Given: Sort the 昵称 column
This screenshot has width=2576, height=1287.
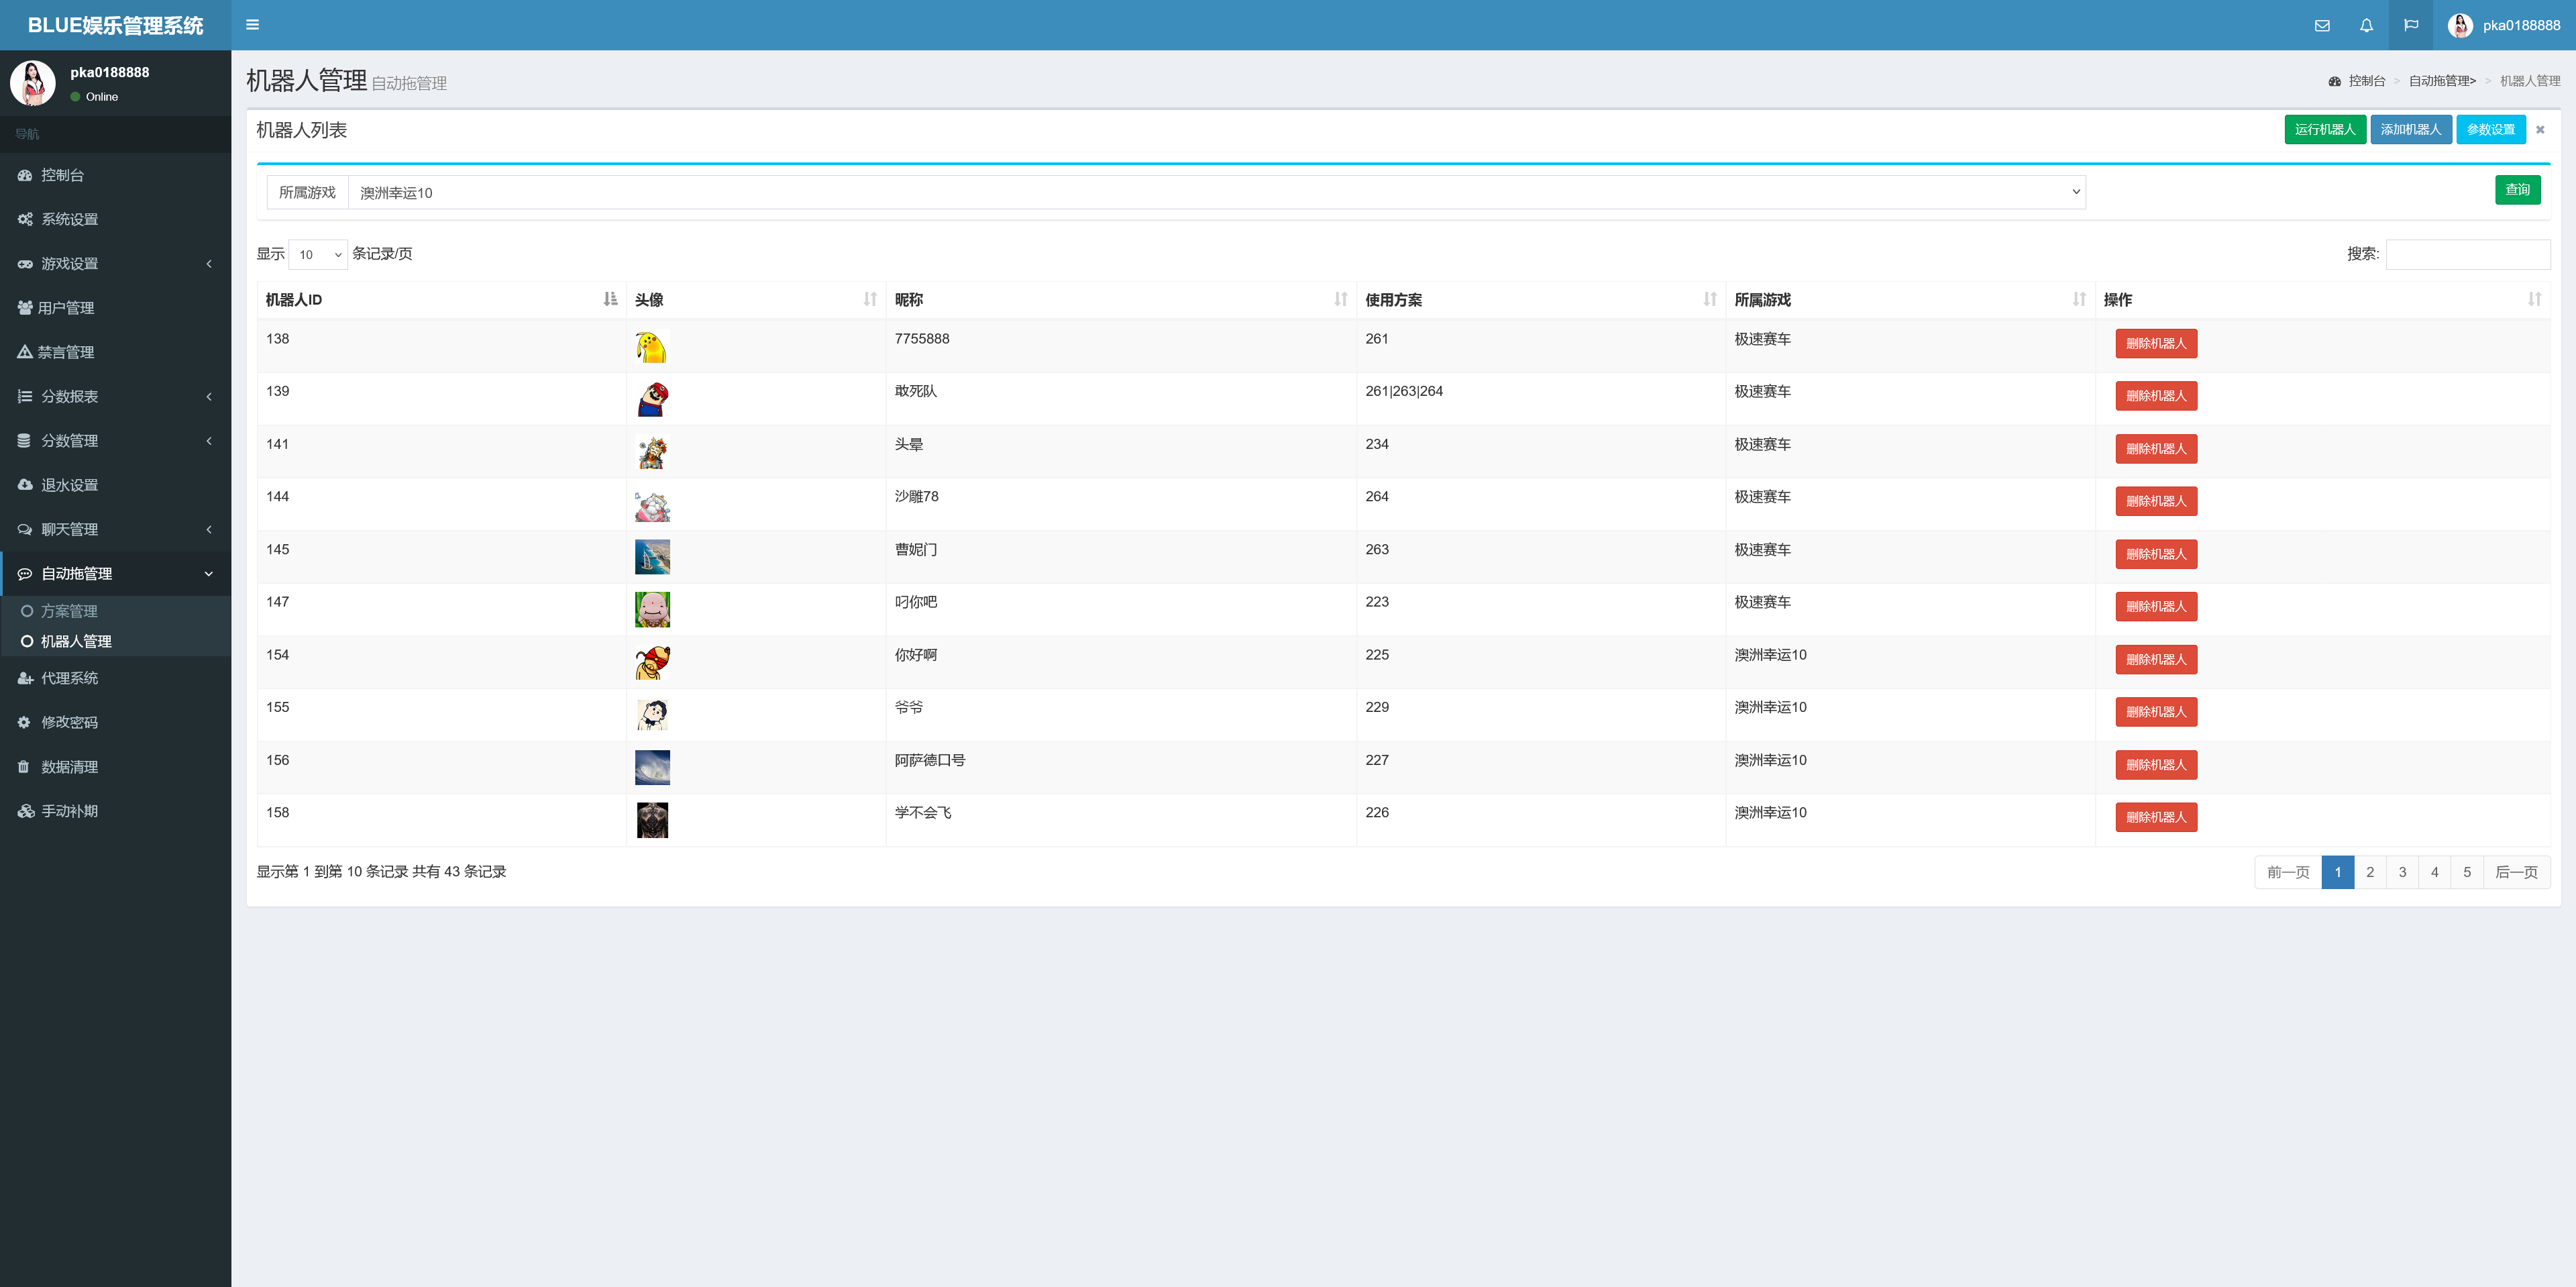Looking at the screenshot, I should pos(1340,299).
